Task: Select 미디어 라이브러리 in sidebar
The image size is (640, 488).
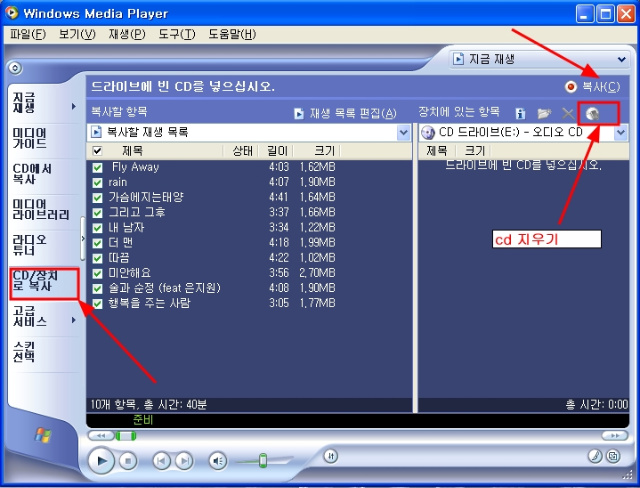Action: click(x=41, y=209)
